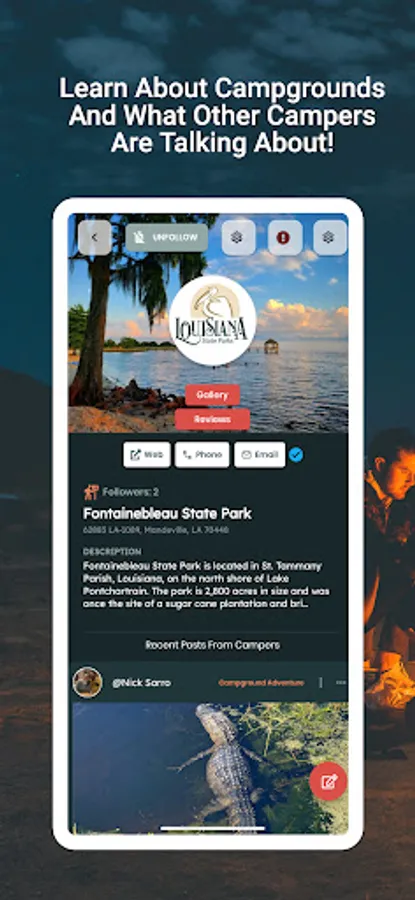Open Nick Sarro's profile avatar
Image resolution: width=415 pixels, height=900 pixels.
tap(88, 682)
